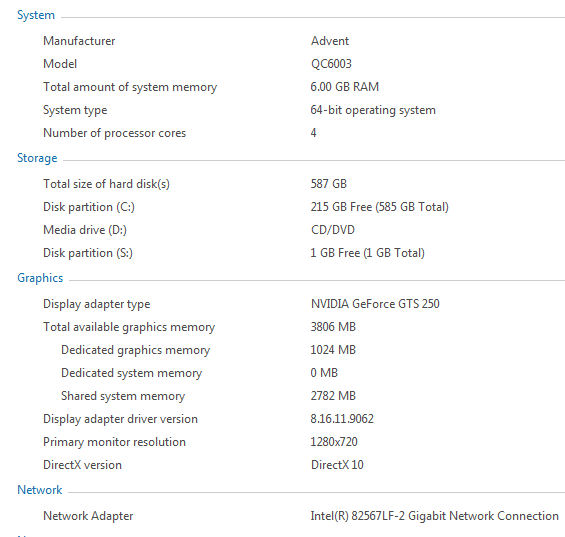Click 215 GB Free (585 GB Total) value

pyautogui.click(x=380, y=207)
